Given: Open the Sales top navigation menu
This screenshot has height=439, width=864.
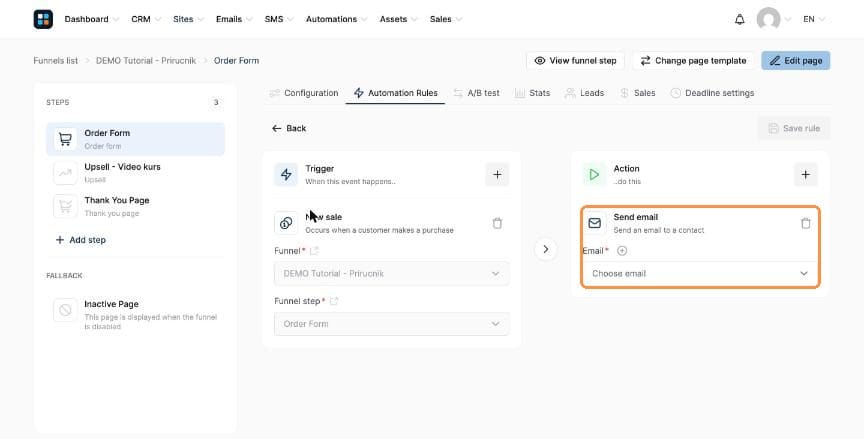Looking at the screenshot, I should coord(446,19).
